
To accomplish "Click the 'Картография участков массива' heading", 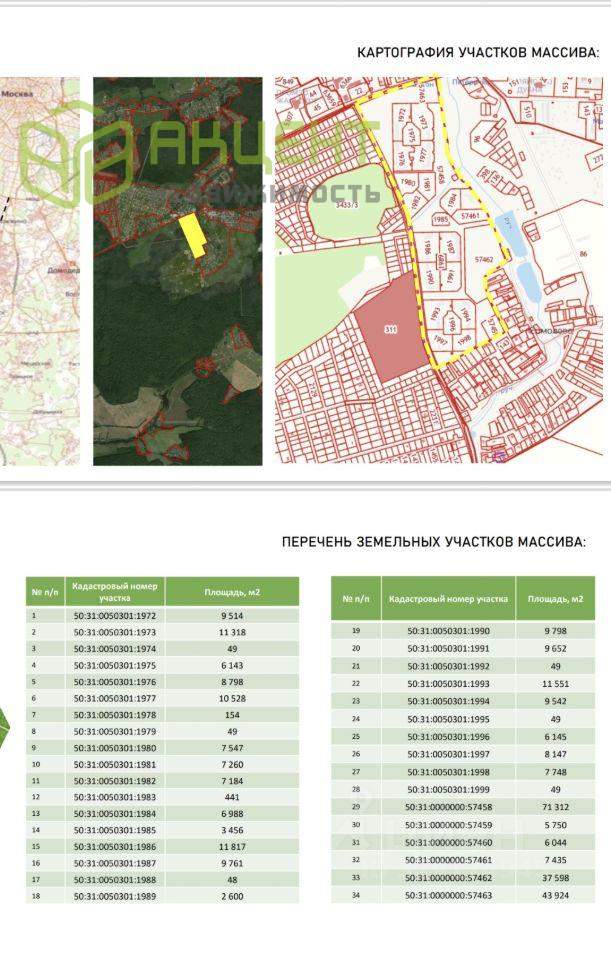I will 479,52.
